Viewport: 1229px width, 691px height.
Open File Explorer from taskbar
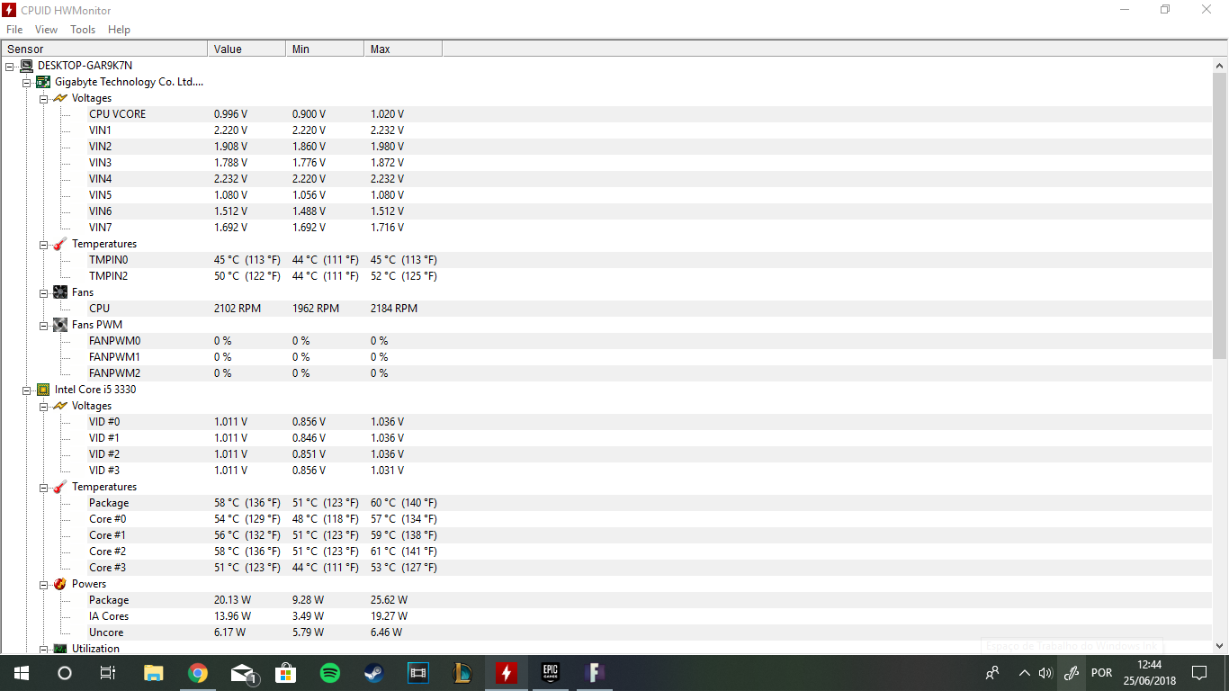click(x=154, y=673)
